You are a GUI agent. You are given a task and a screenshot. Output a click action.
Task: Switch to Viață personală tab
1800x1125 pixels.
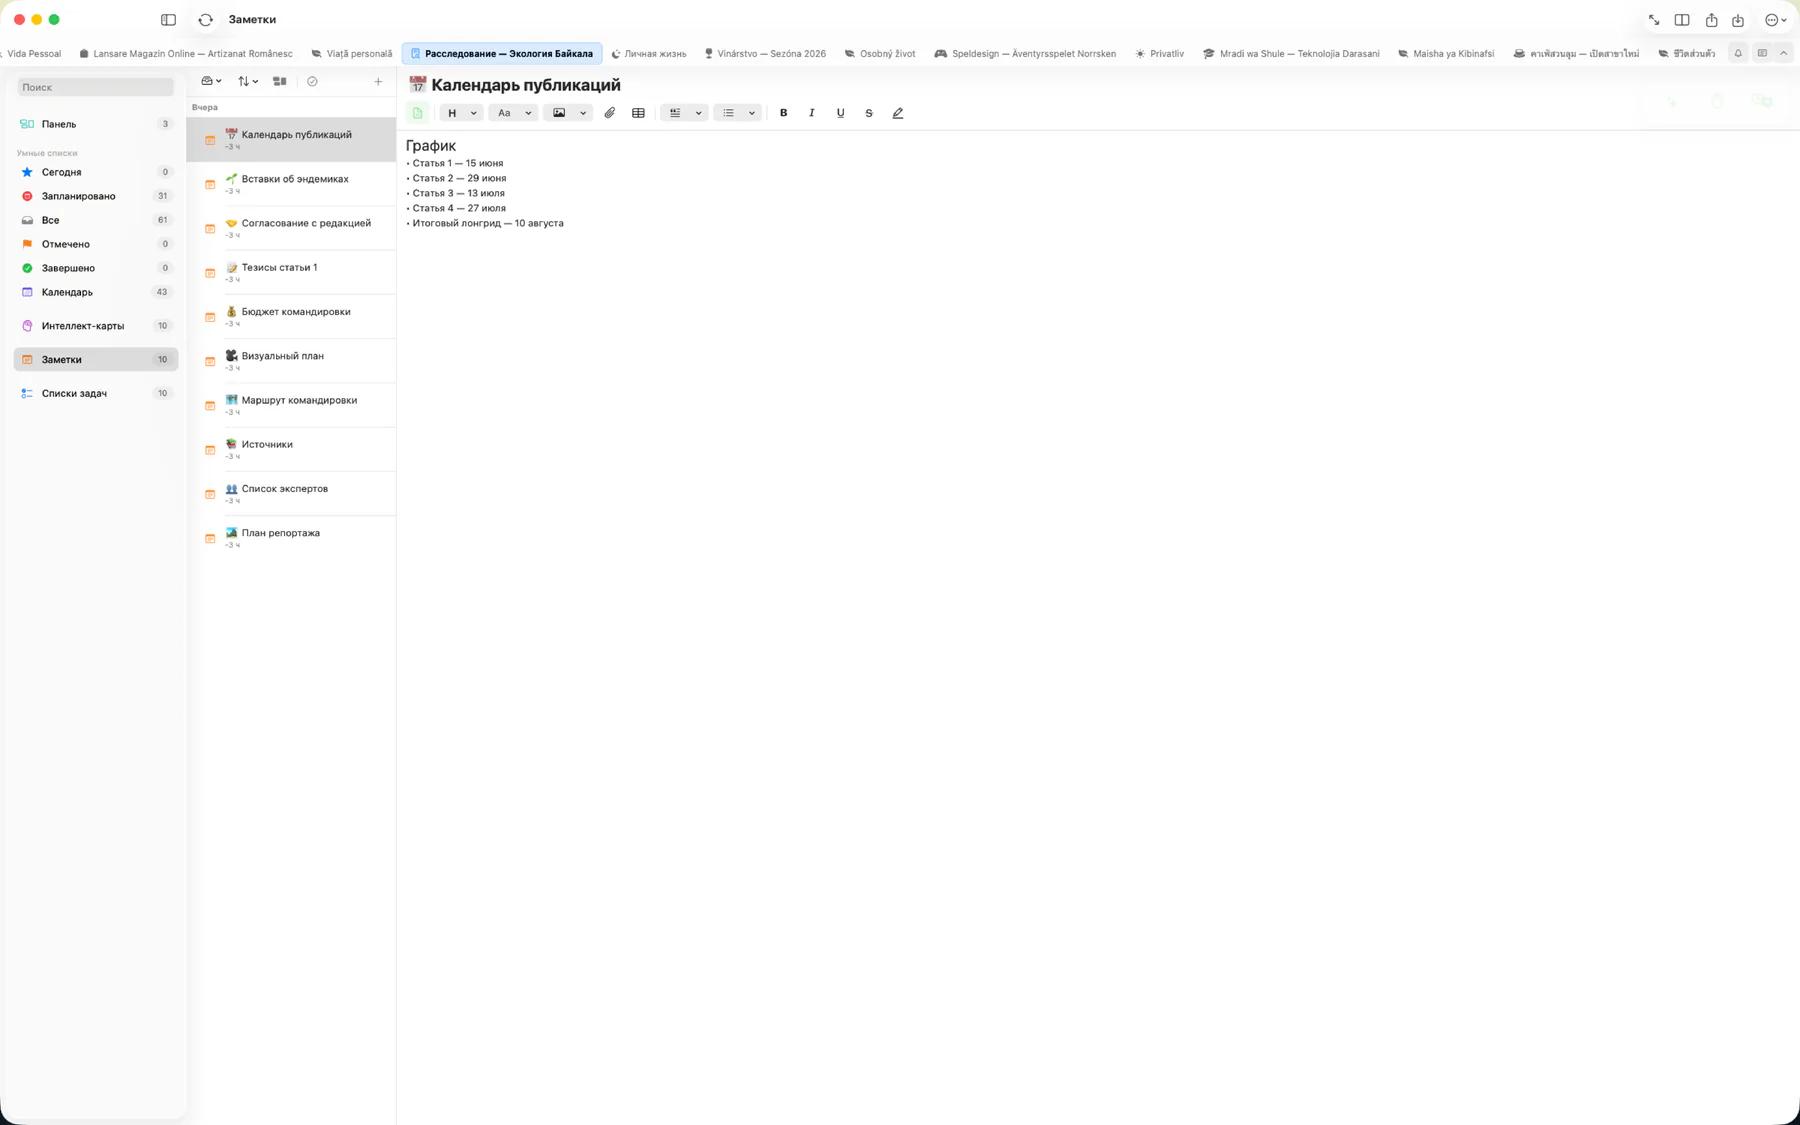click(x=352, y=54)
